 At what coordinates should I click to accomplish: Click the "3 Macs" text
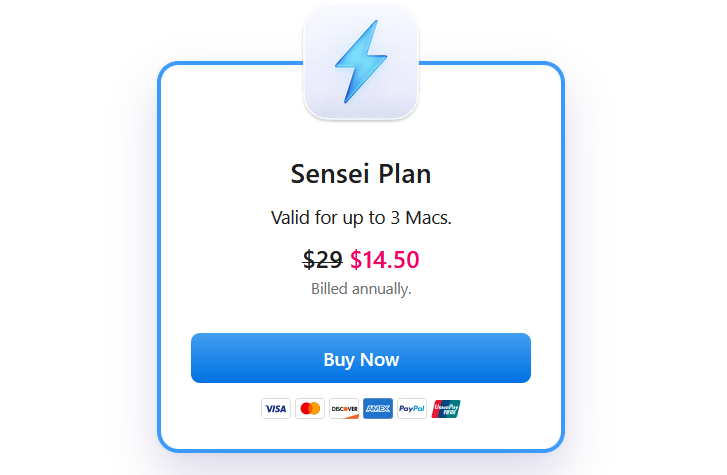(420, 217)
